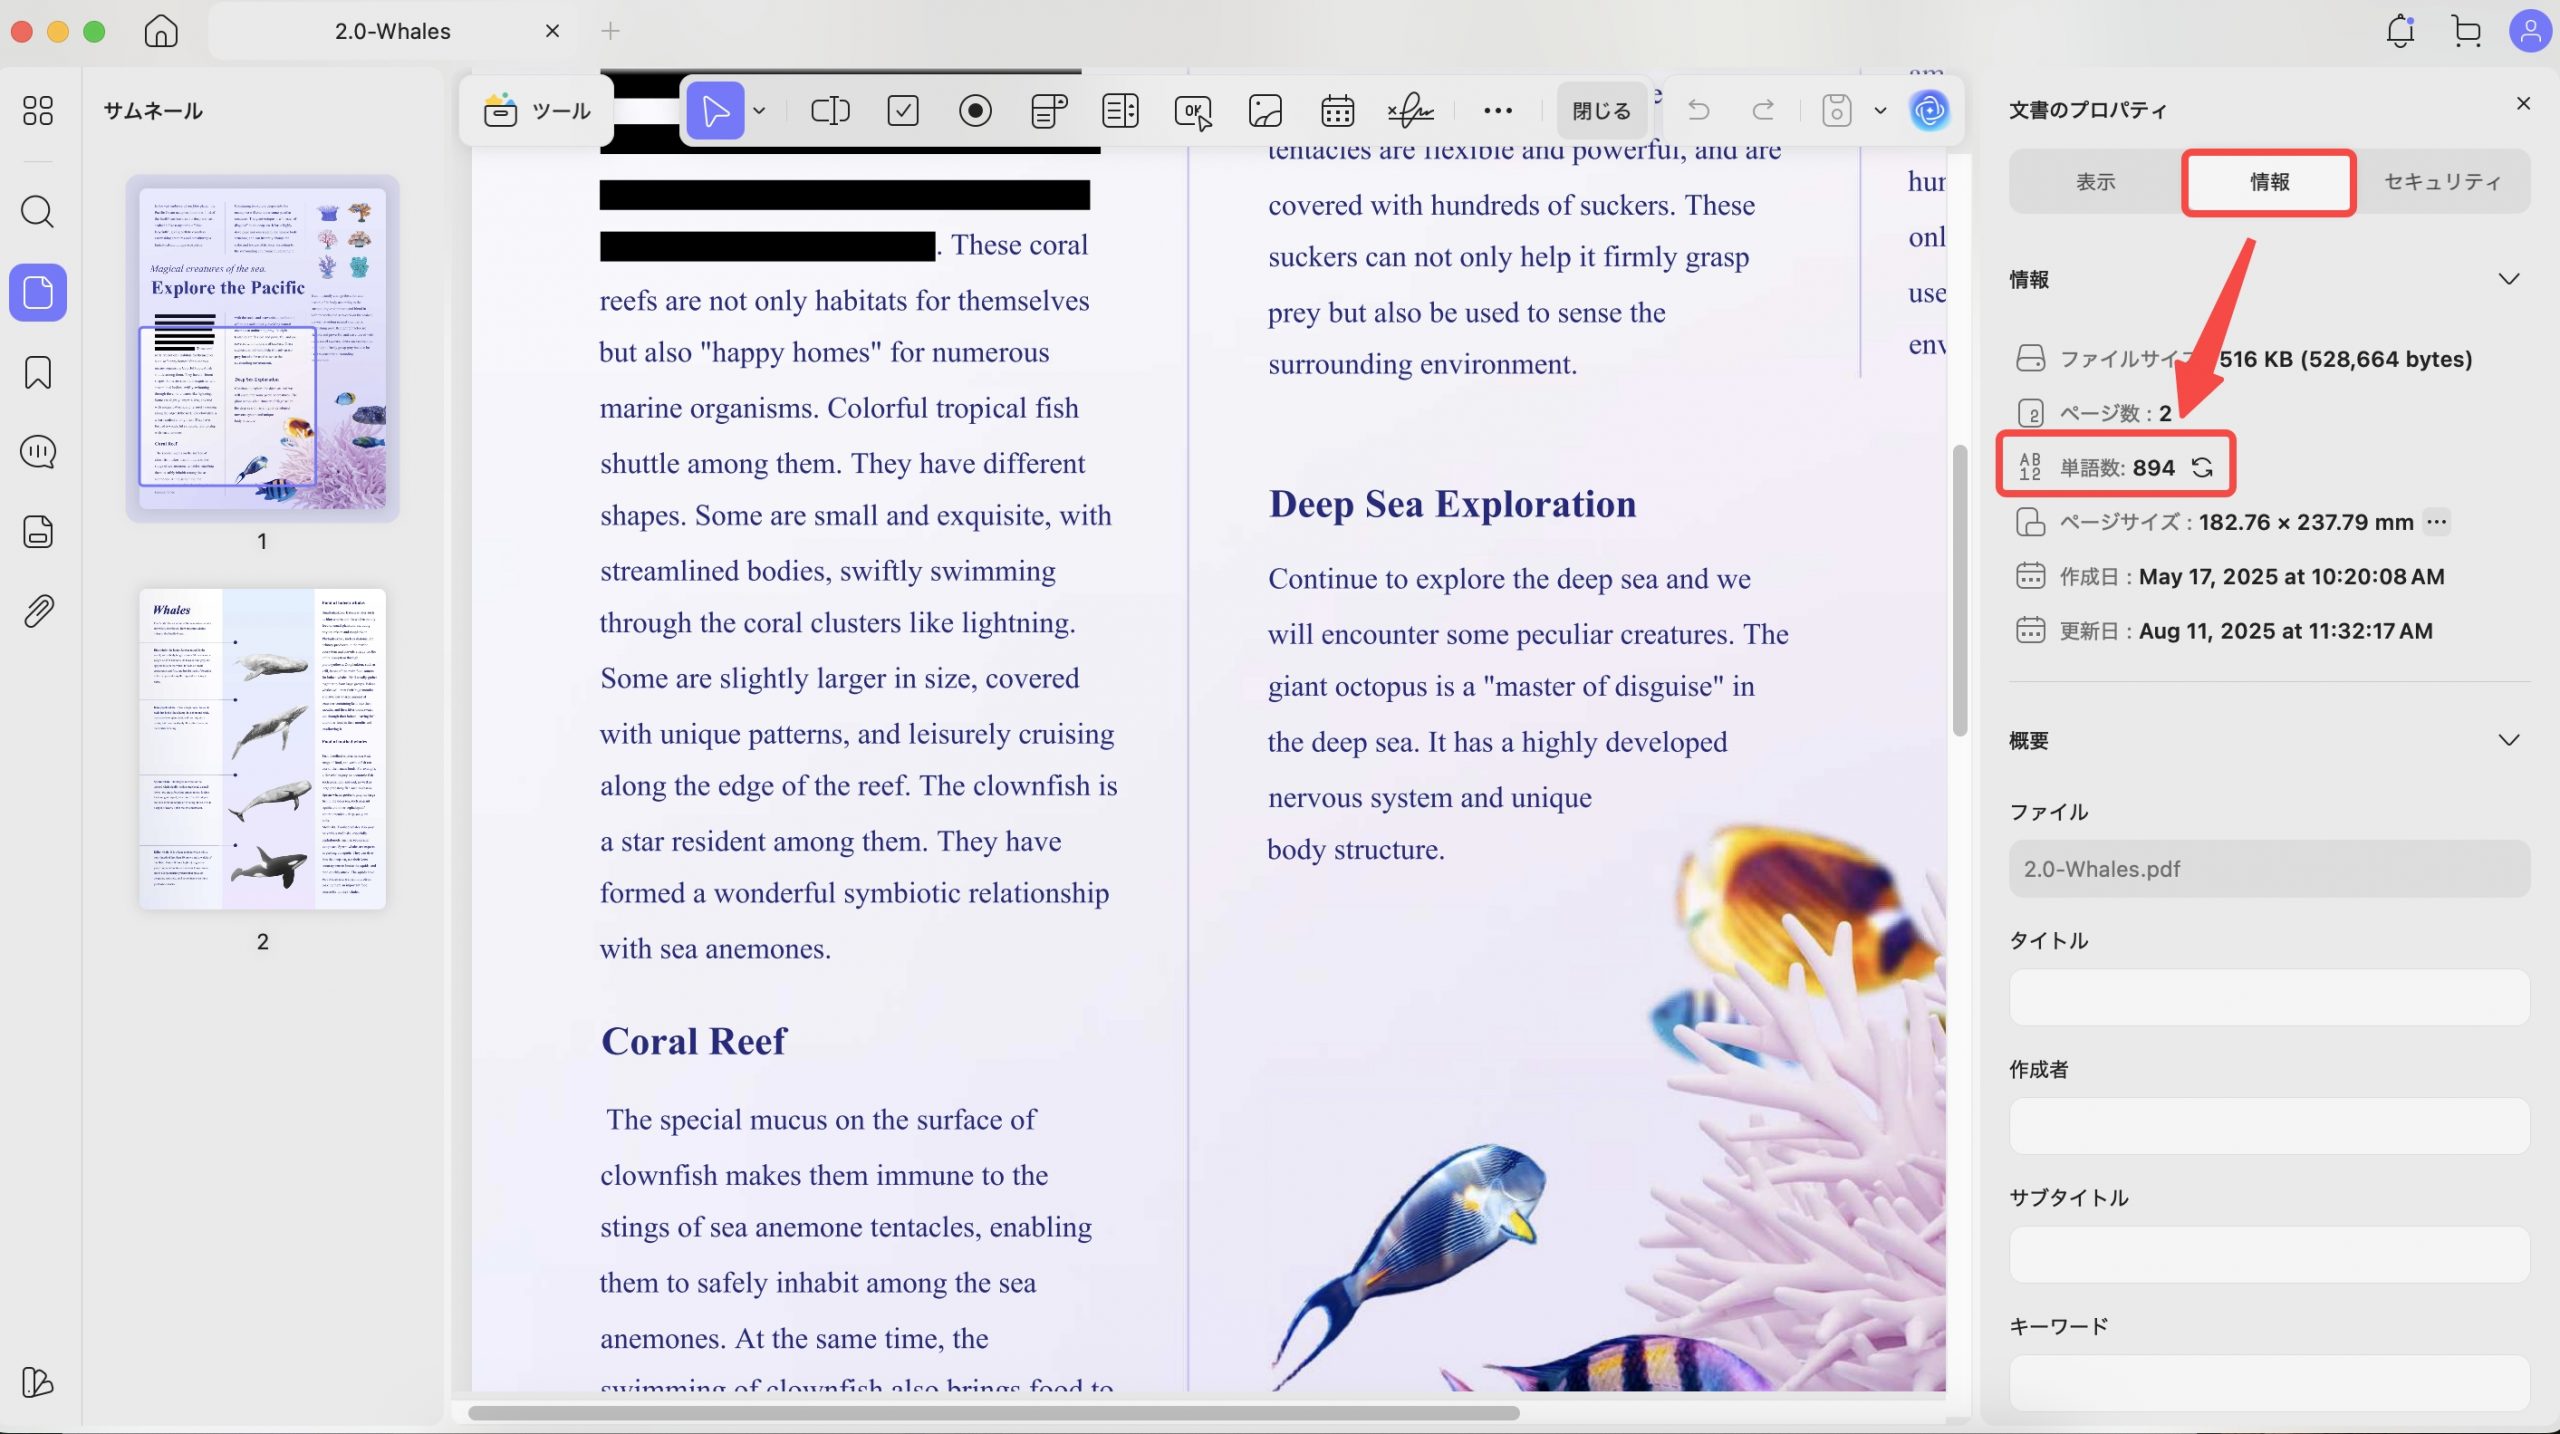The height and width of the screenshot is (1434, 2560).
Task: Open the attachments paperclip panel
Action: coord(38,611)
